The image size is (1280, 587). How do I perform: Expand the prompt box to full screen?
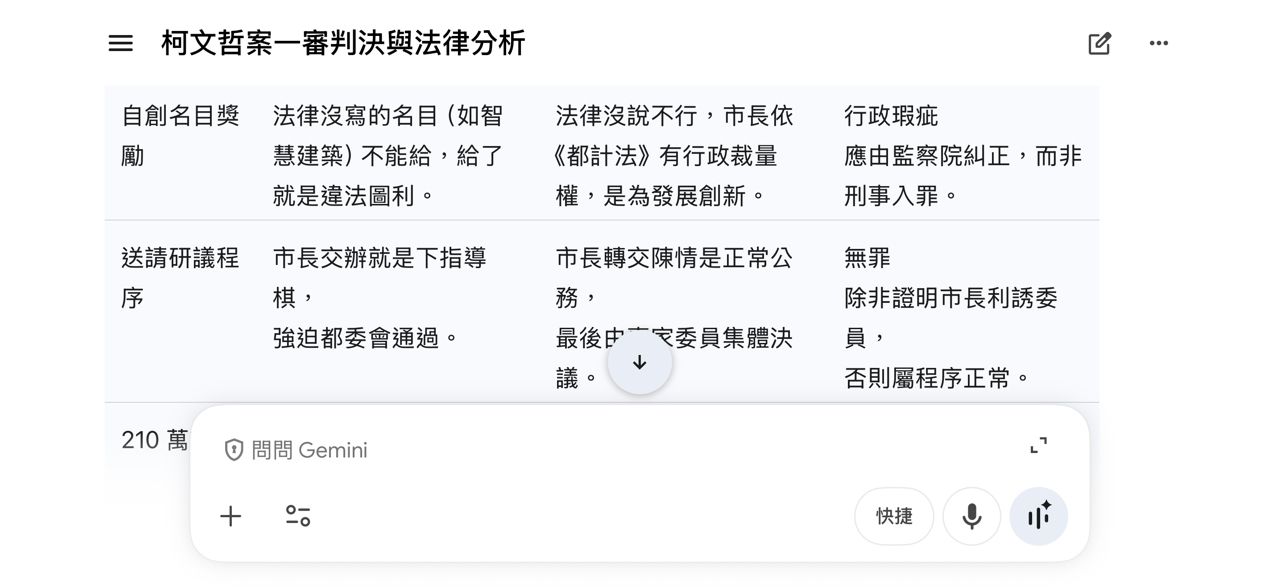[1039, 445]
